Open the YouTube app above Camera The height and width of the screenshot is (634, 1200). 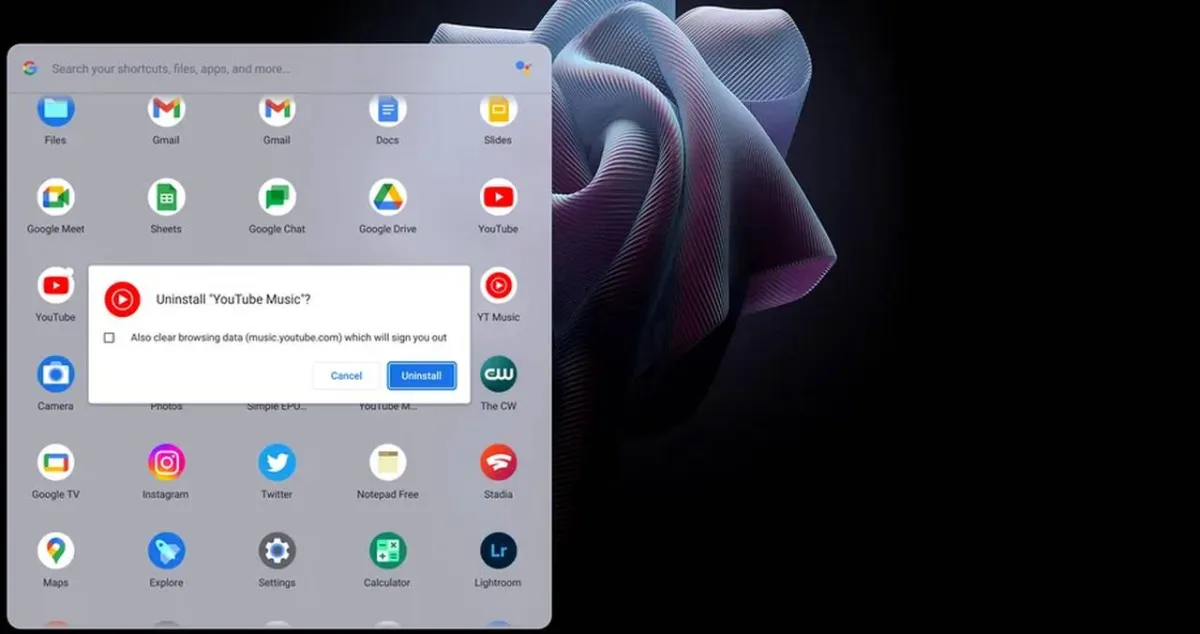(55, 286)
